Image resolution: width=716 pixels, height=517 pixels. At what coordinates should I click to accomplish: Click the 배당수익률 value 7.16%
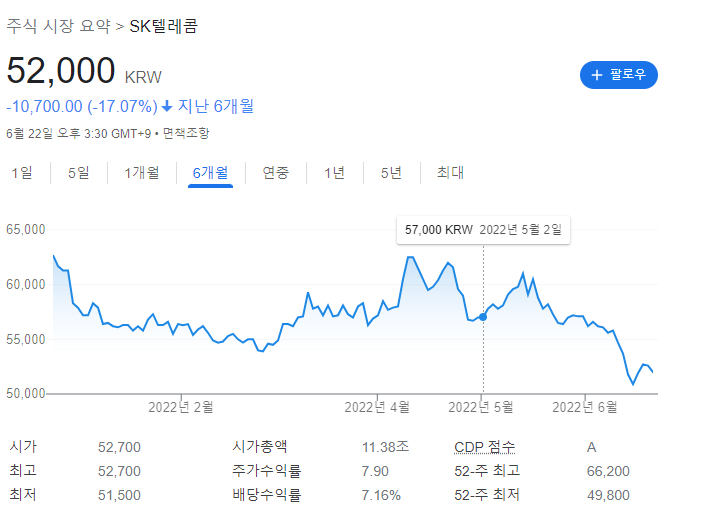pos(381,495)
